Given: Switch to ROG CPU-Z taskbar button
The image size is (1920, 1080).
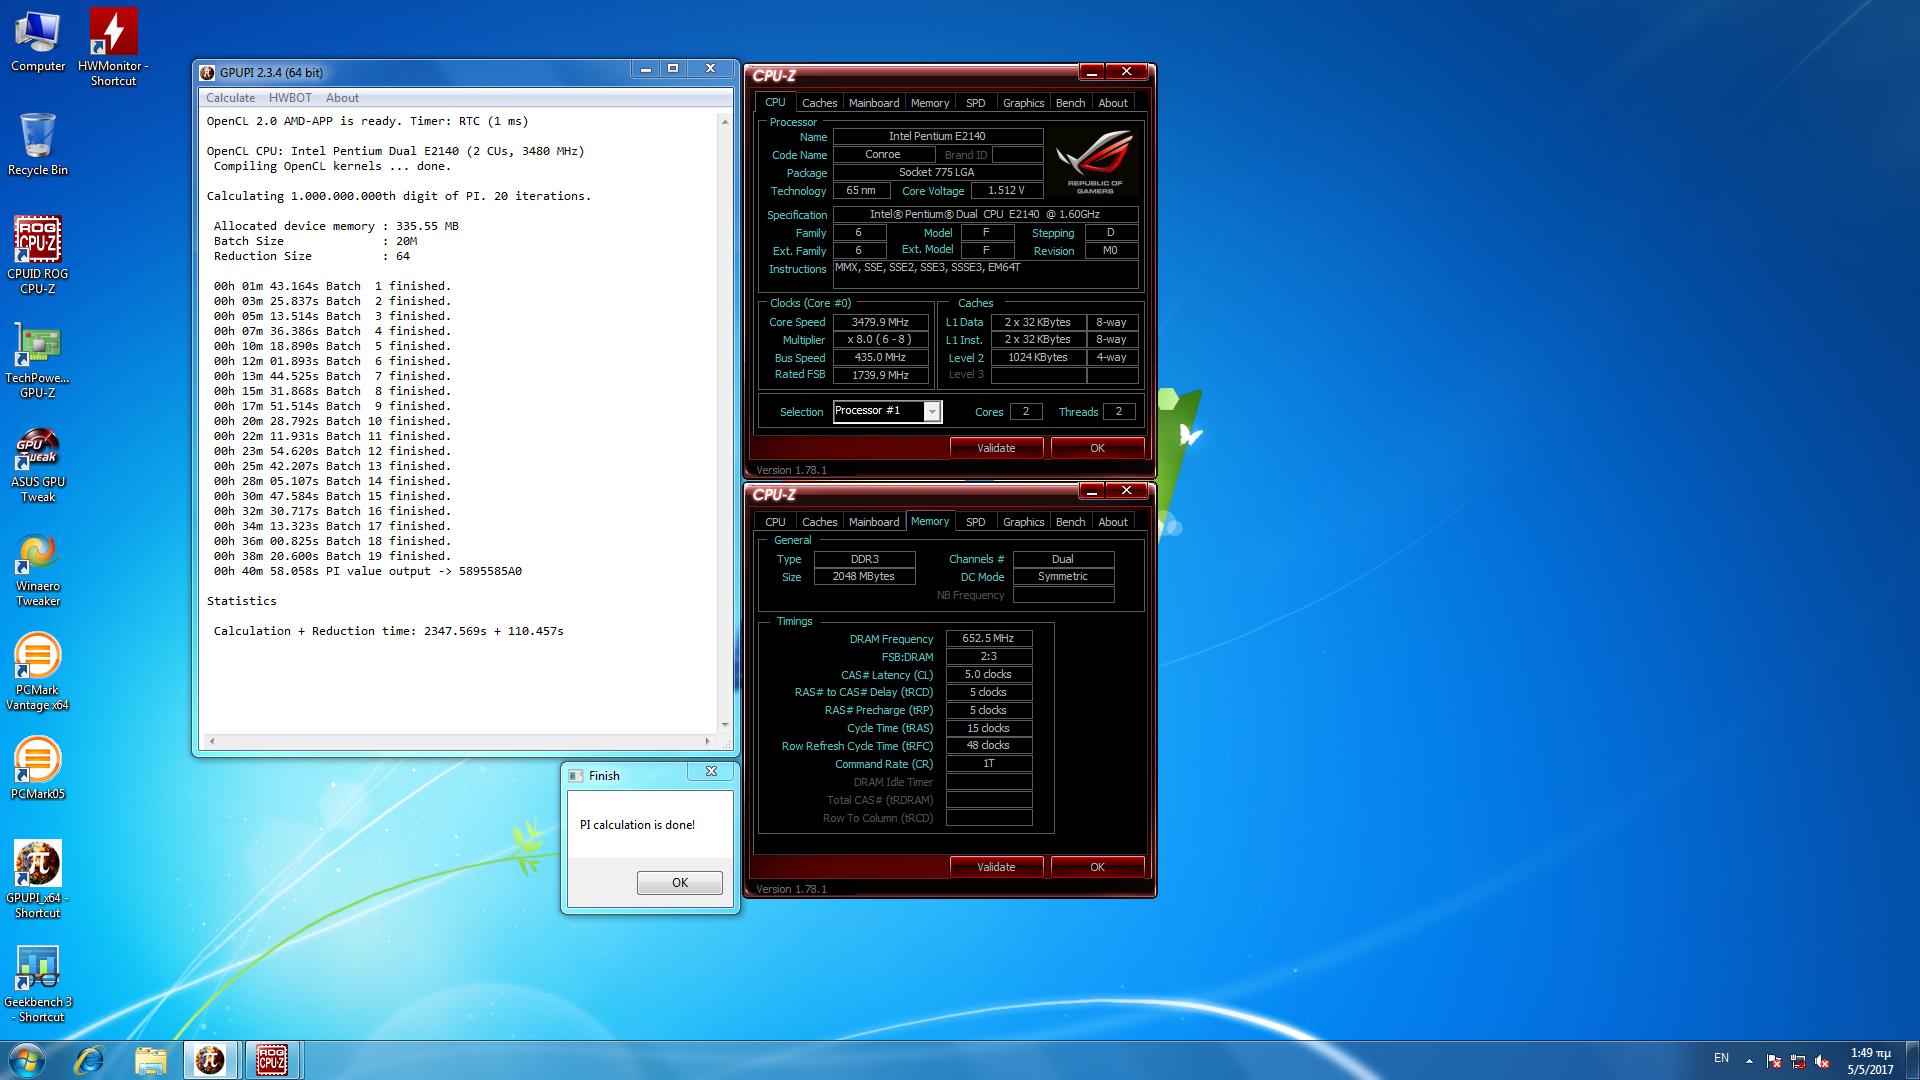Looking at the screenshot, I should coord(272,1060).
